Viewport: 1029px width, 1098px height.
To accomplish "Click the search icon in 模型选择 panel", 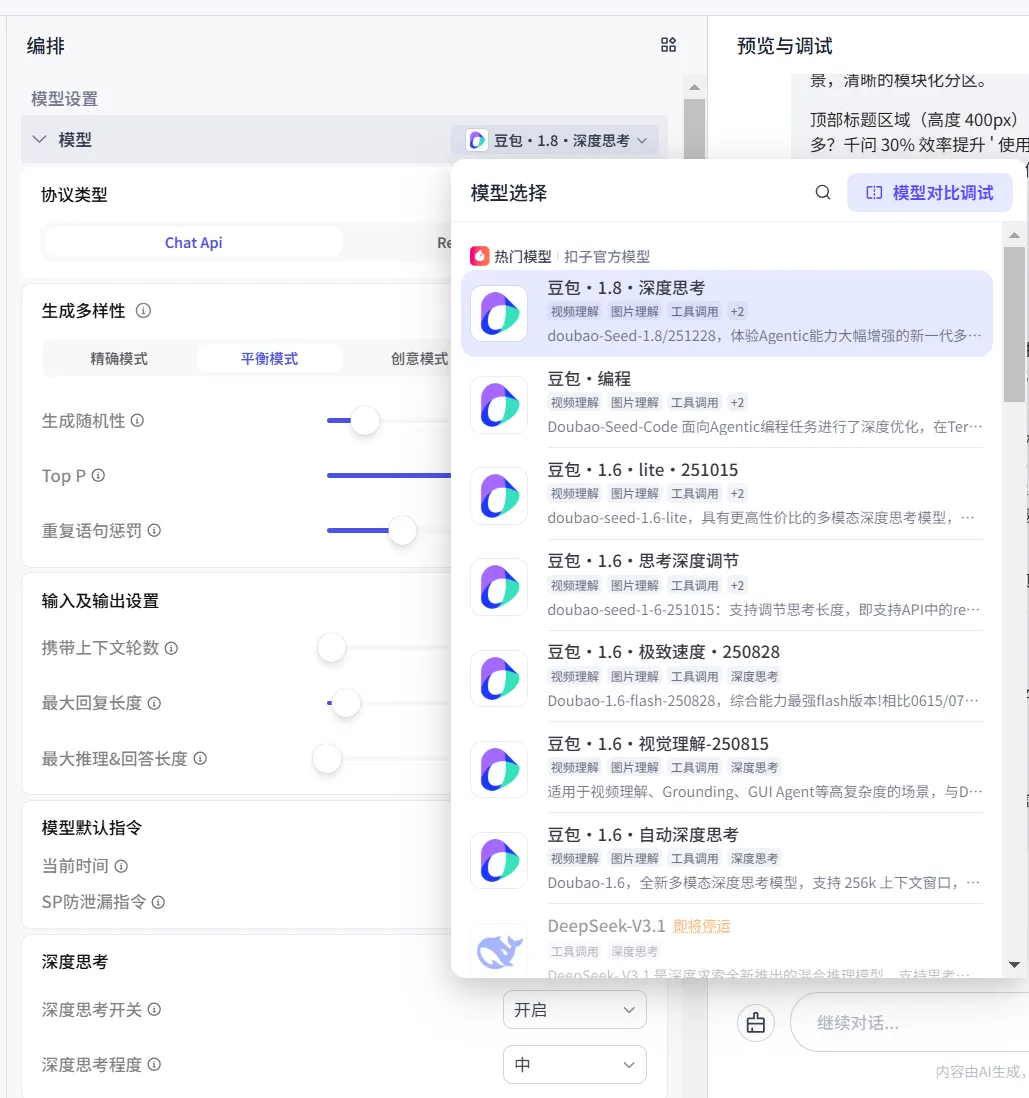I will click(x=823, y=193).
